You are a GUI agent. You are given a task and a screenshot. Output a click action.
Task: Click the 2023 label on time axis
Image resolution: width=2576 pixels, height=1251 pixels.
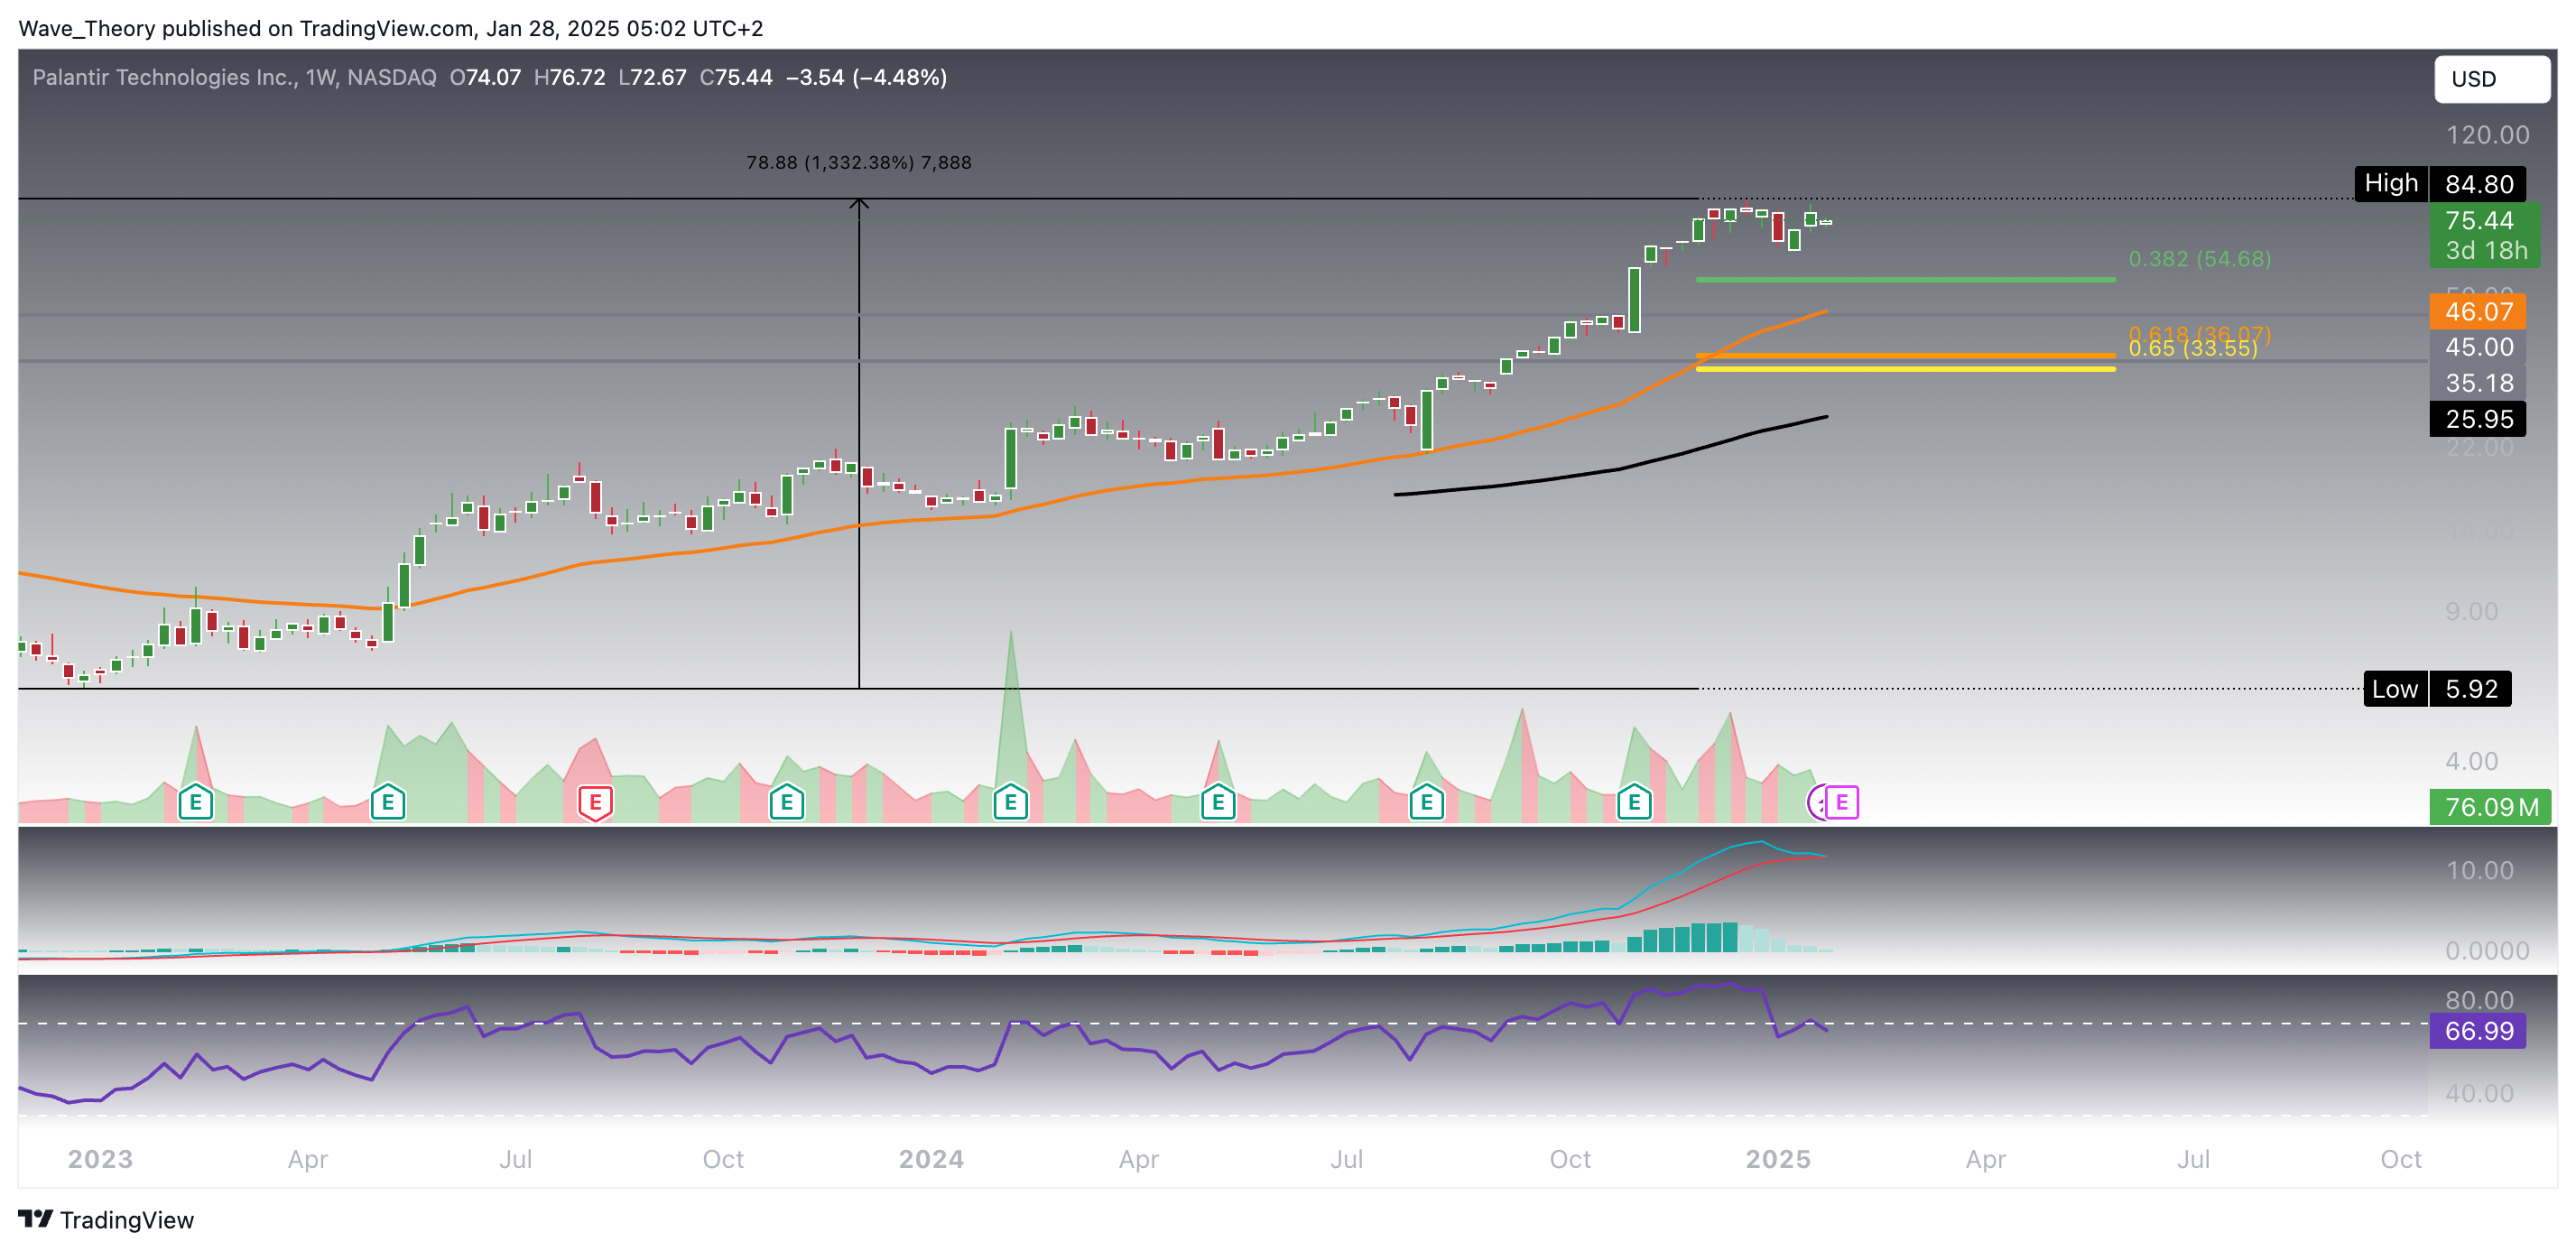tap(100, 1159)
